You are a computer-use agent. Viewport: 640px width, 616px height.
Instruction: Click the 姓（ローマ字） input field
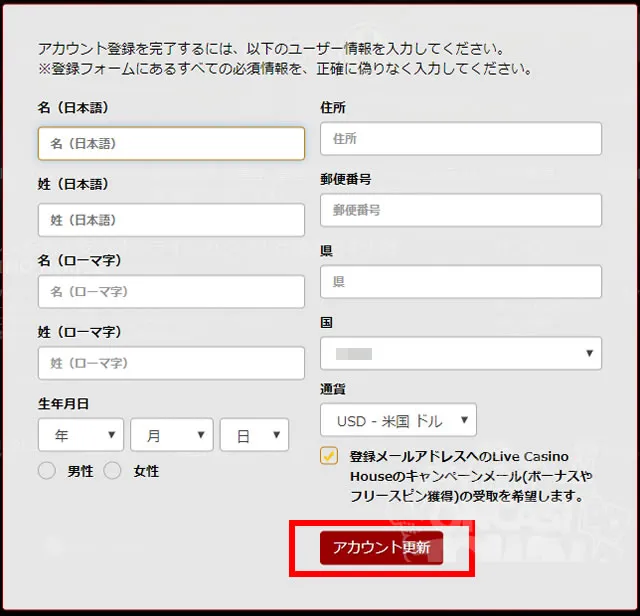171,363
